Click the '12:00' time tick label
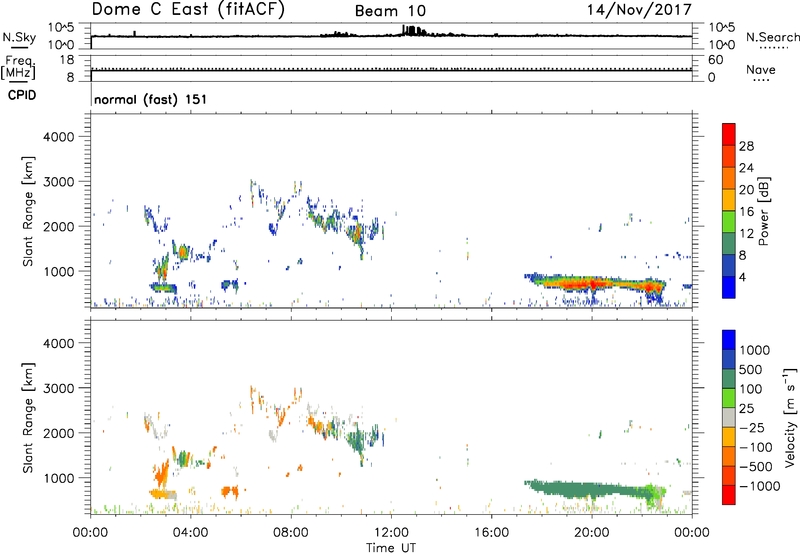800x554 pixels. pos(391,533)
